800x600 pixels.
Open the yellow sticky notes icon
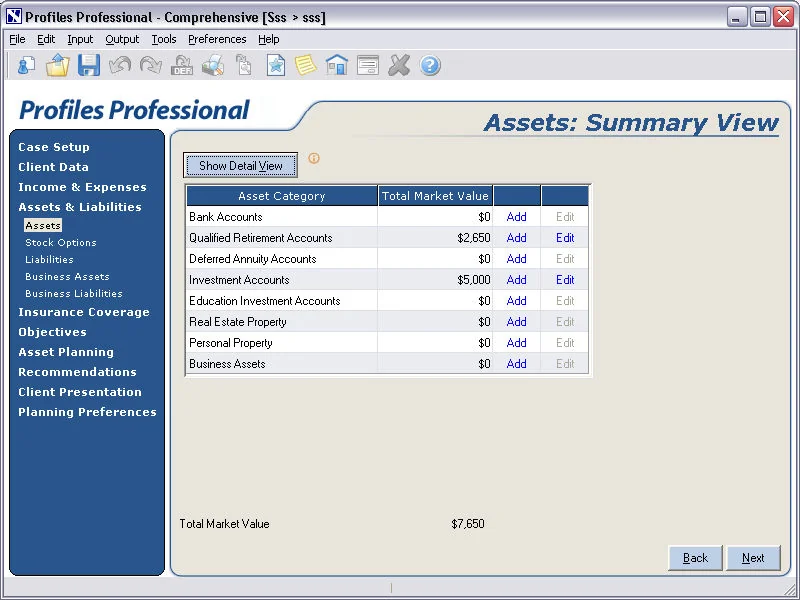pyautogui.click(x=306, y=65)
